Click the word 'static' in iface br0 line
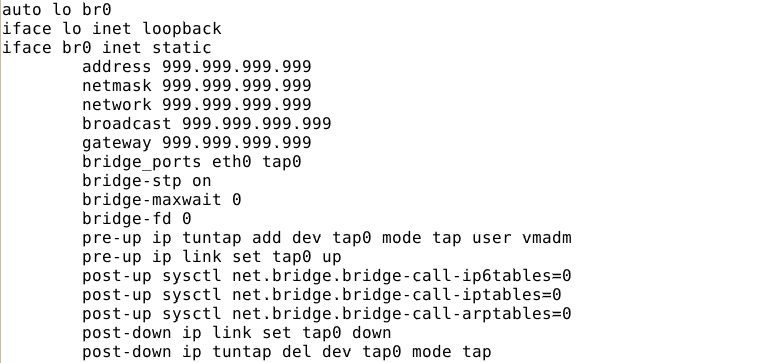Screen dimensions: 783x363 coord(182,47)
